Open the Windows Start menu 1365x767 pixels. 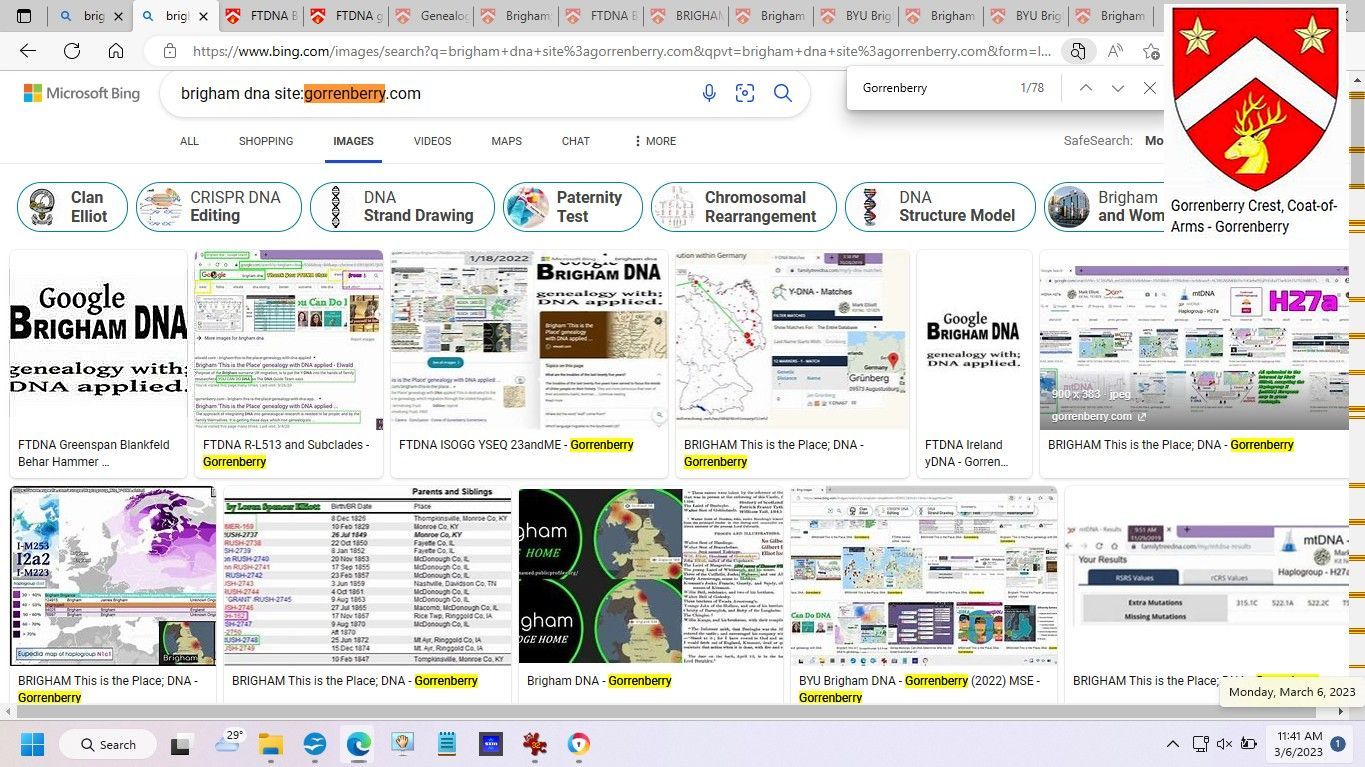coord(33,744)
